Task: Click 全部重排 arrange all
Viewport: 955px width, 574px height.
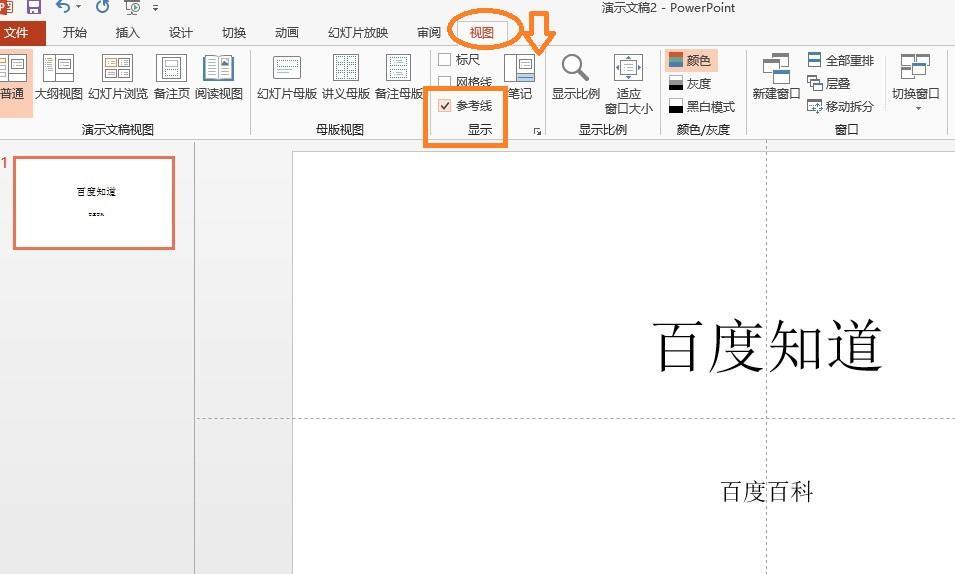Action: pos(840,60)
